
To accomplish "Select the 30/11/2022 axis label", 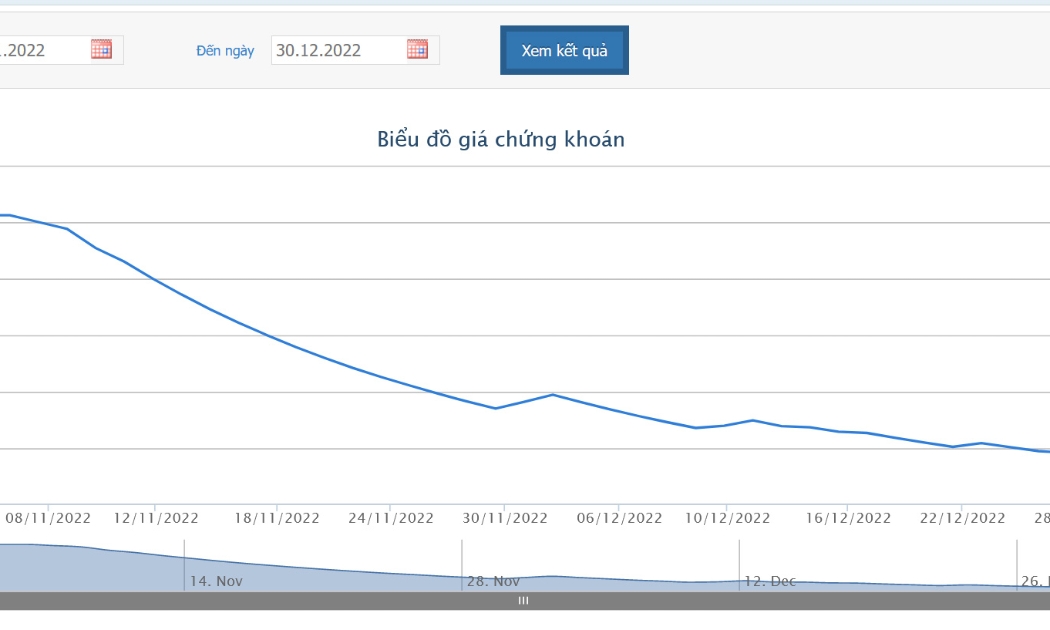I will pos(505,518).
